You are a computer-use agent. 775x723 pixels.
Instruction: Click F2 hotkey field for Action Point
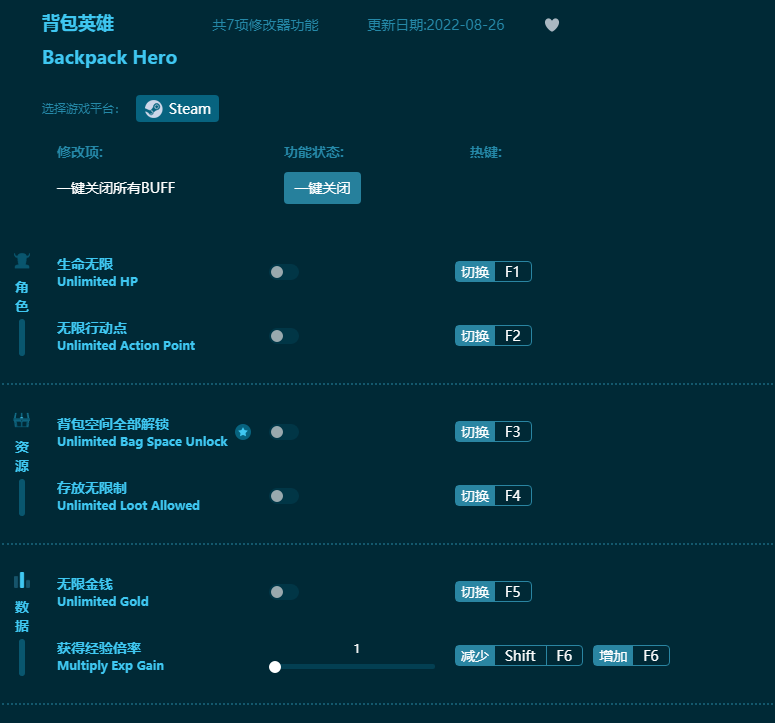[x=513, y=336]
